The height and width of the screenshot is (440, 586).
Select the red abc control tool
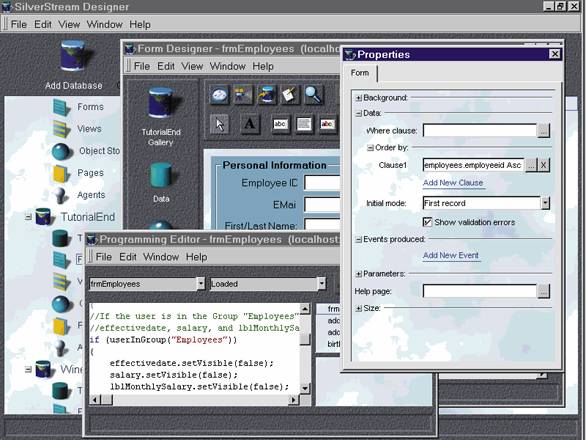click(327, 124)
